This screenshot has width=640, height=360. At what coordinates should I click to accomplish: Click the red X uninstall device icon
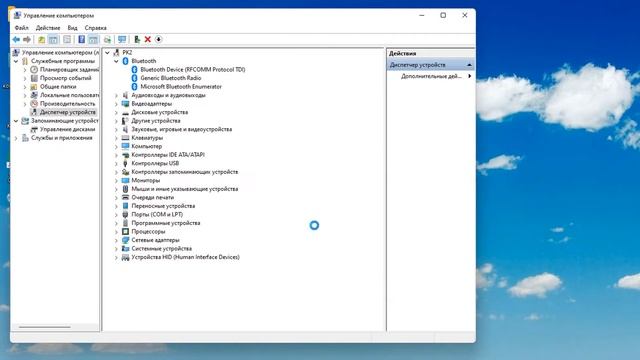pos(148,40)
